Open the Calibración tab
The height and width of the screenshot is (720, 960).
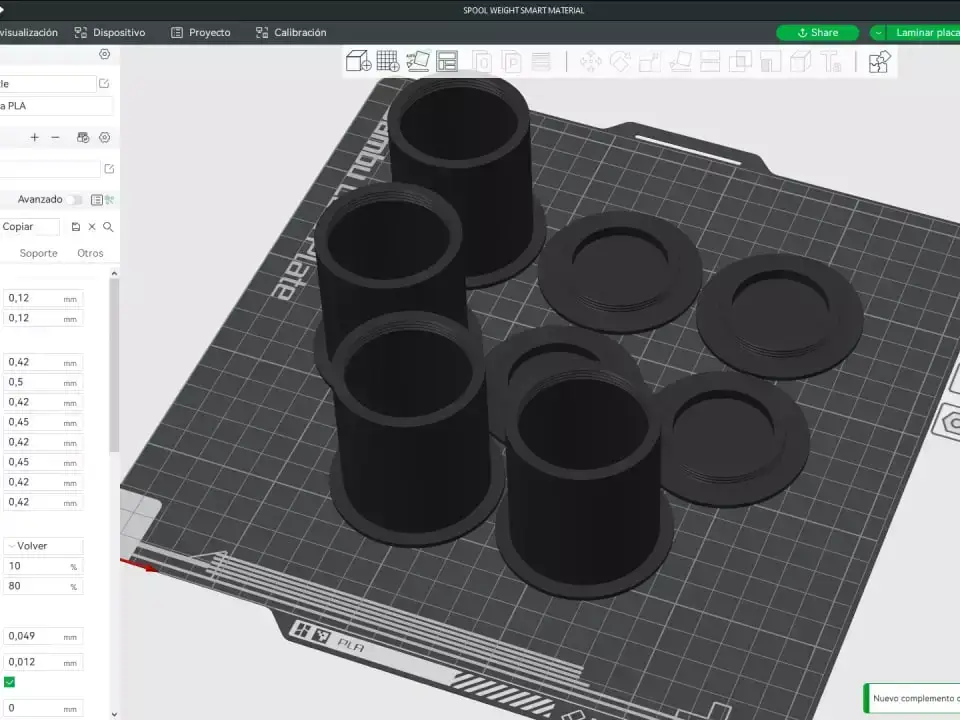point(291,32)
